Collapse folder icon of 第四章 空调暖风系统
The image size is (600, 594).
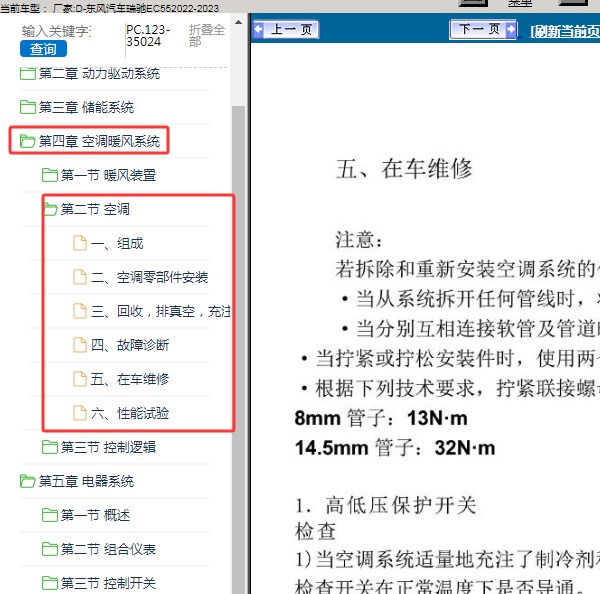tap(28, 141)
